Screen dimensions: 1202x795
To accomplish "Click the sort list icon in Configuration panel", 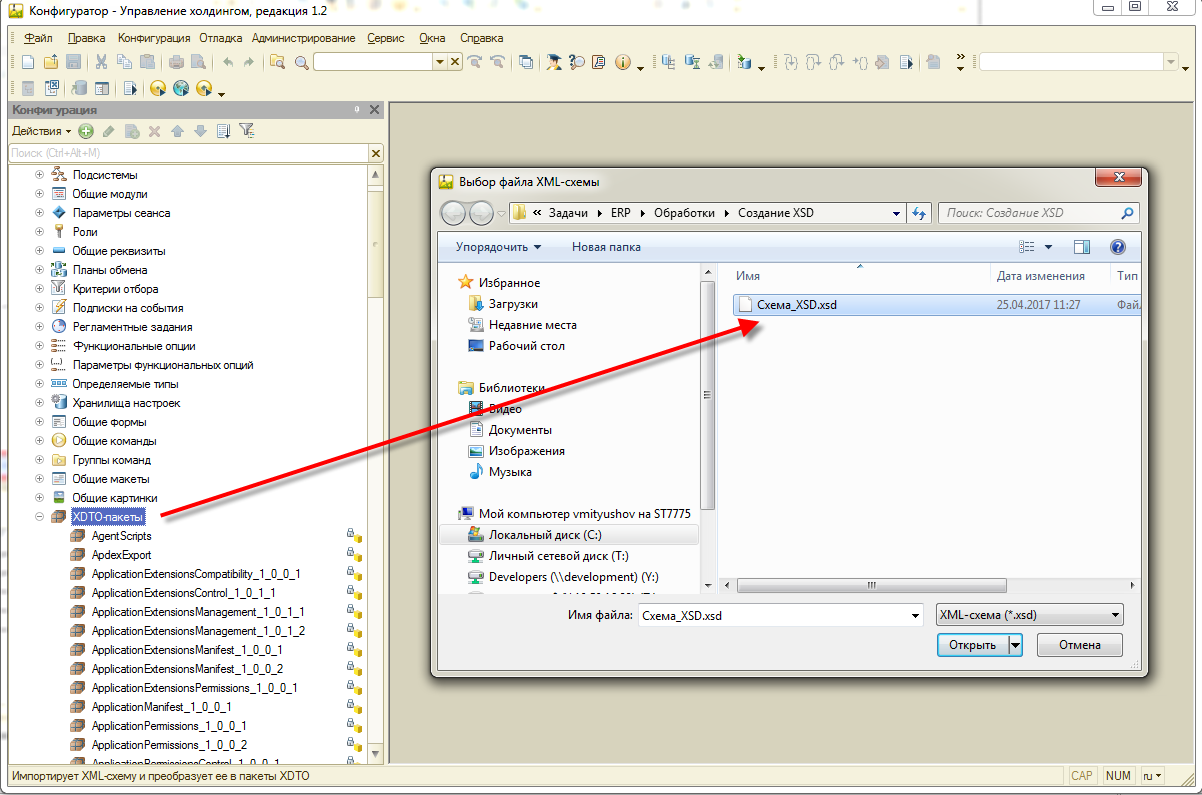I will tap(224, 131).
